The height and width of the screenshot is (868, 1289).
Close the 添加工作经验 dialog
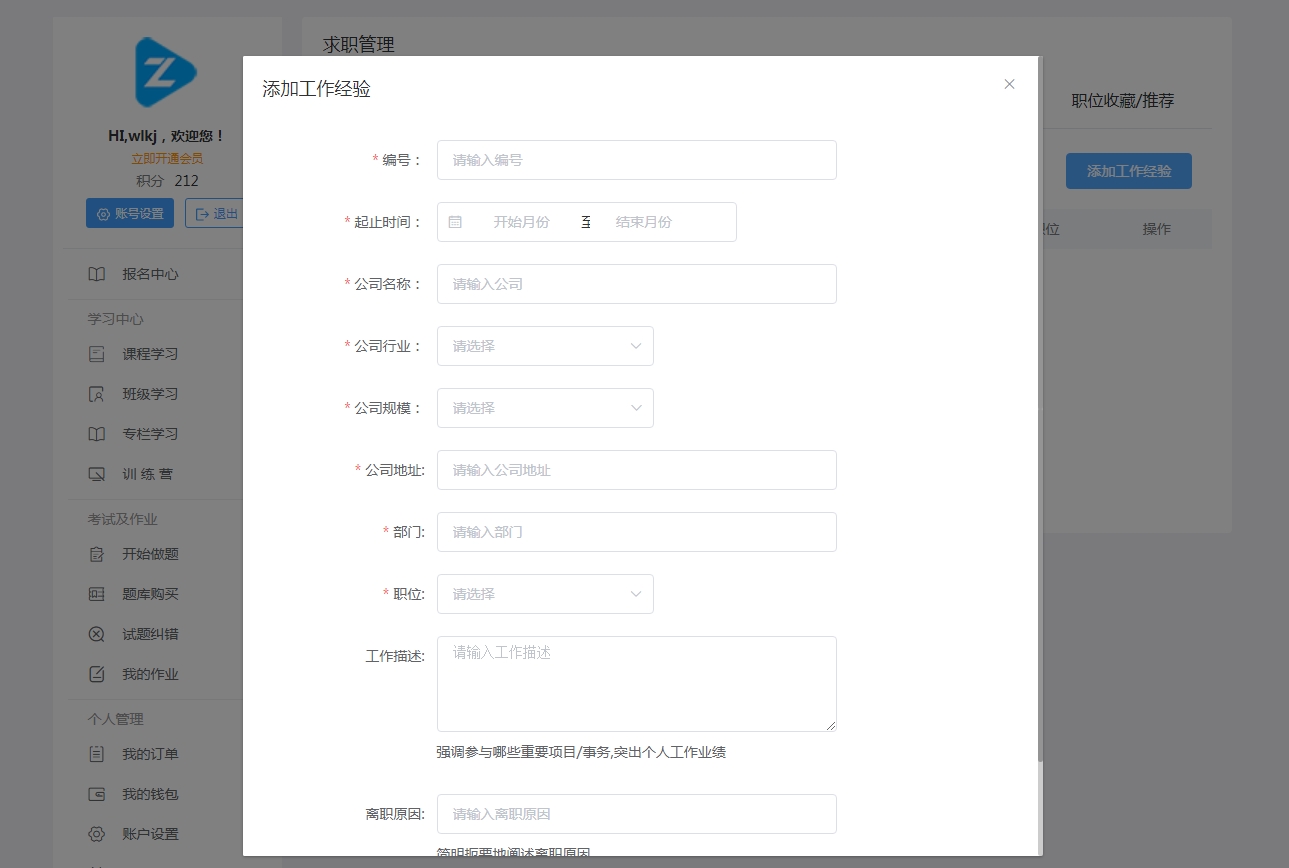coord(1009,84)
